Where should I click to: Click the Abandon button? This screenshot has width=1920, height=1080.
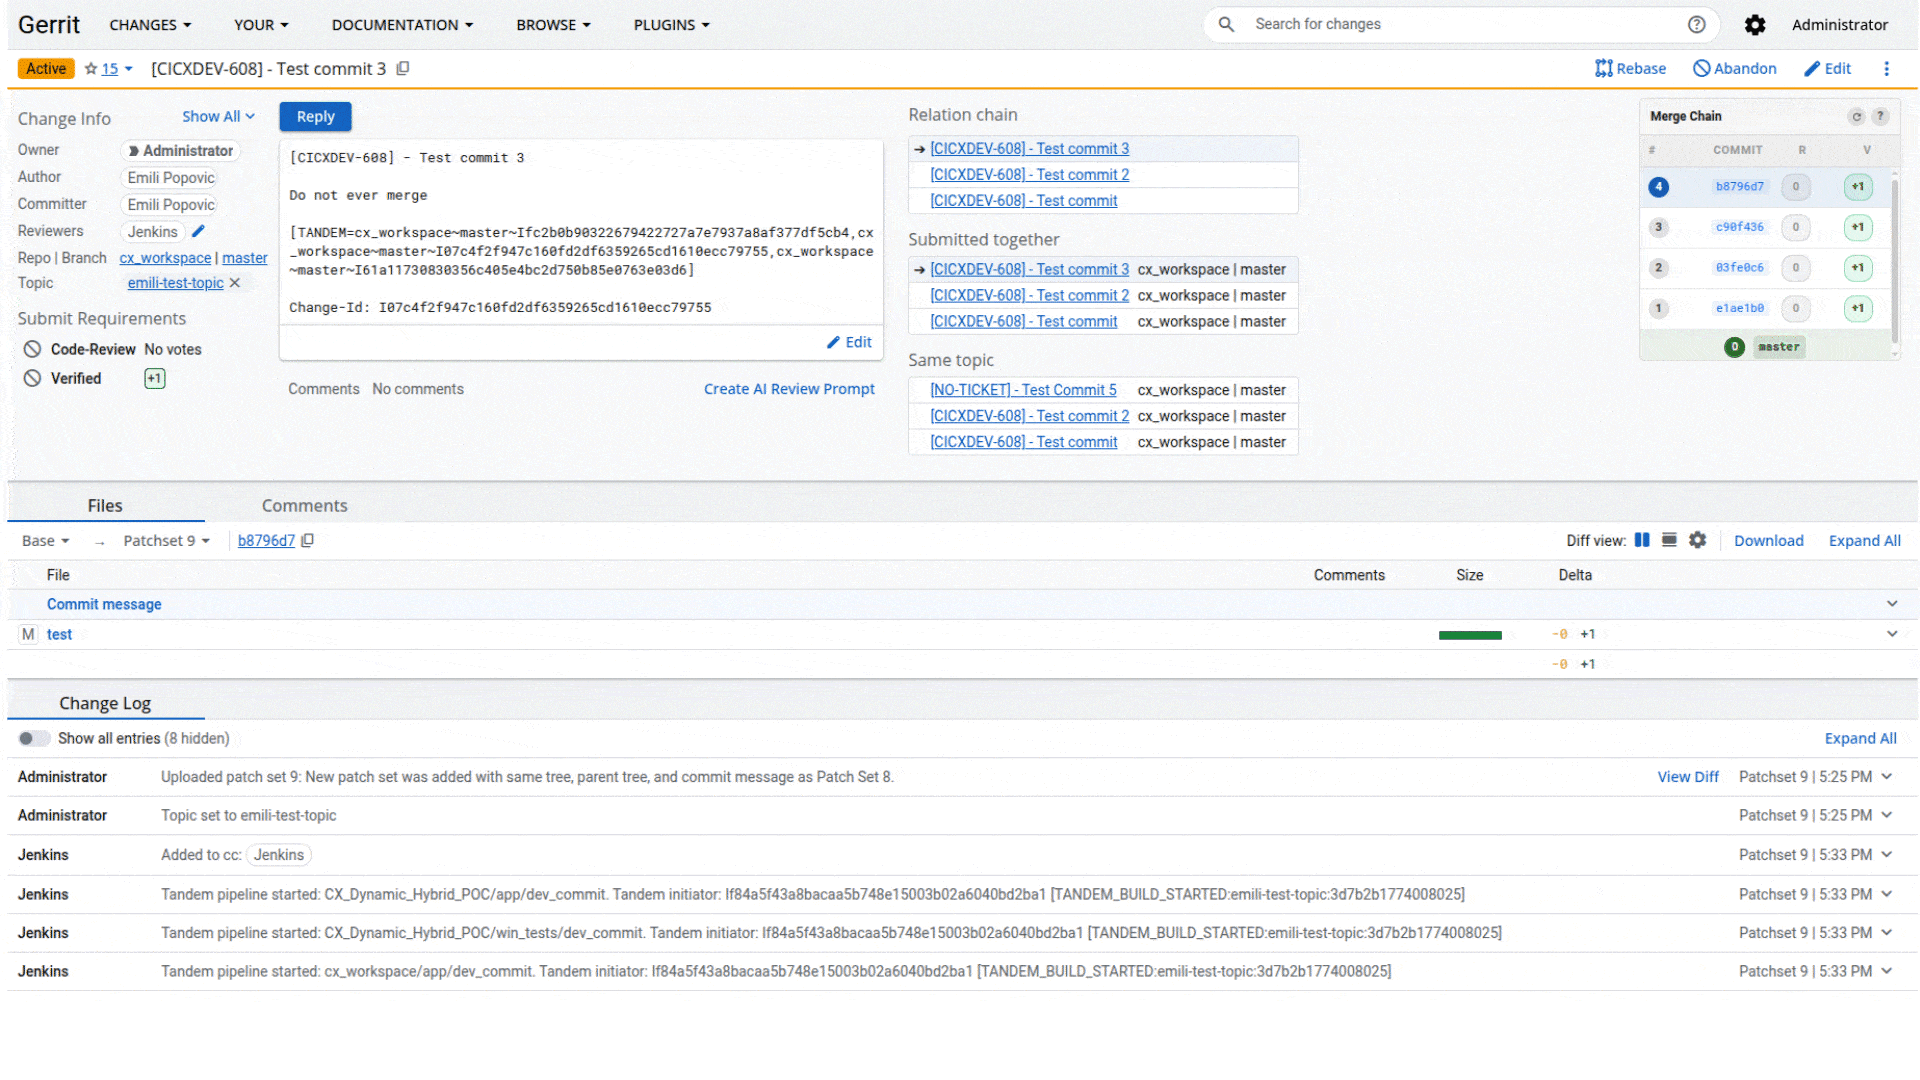point(1735,68)
